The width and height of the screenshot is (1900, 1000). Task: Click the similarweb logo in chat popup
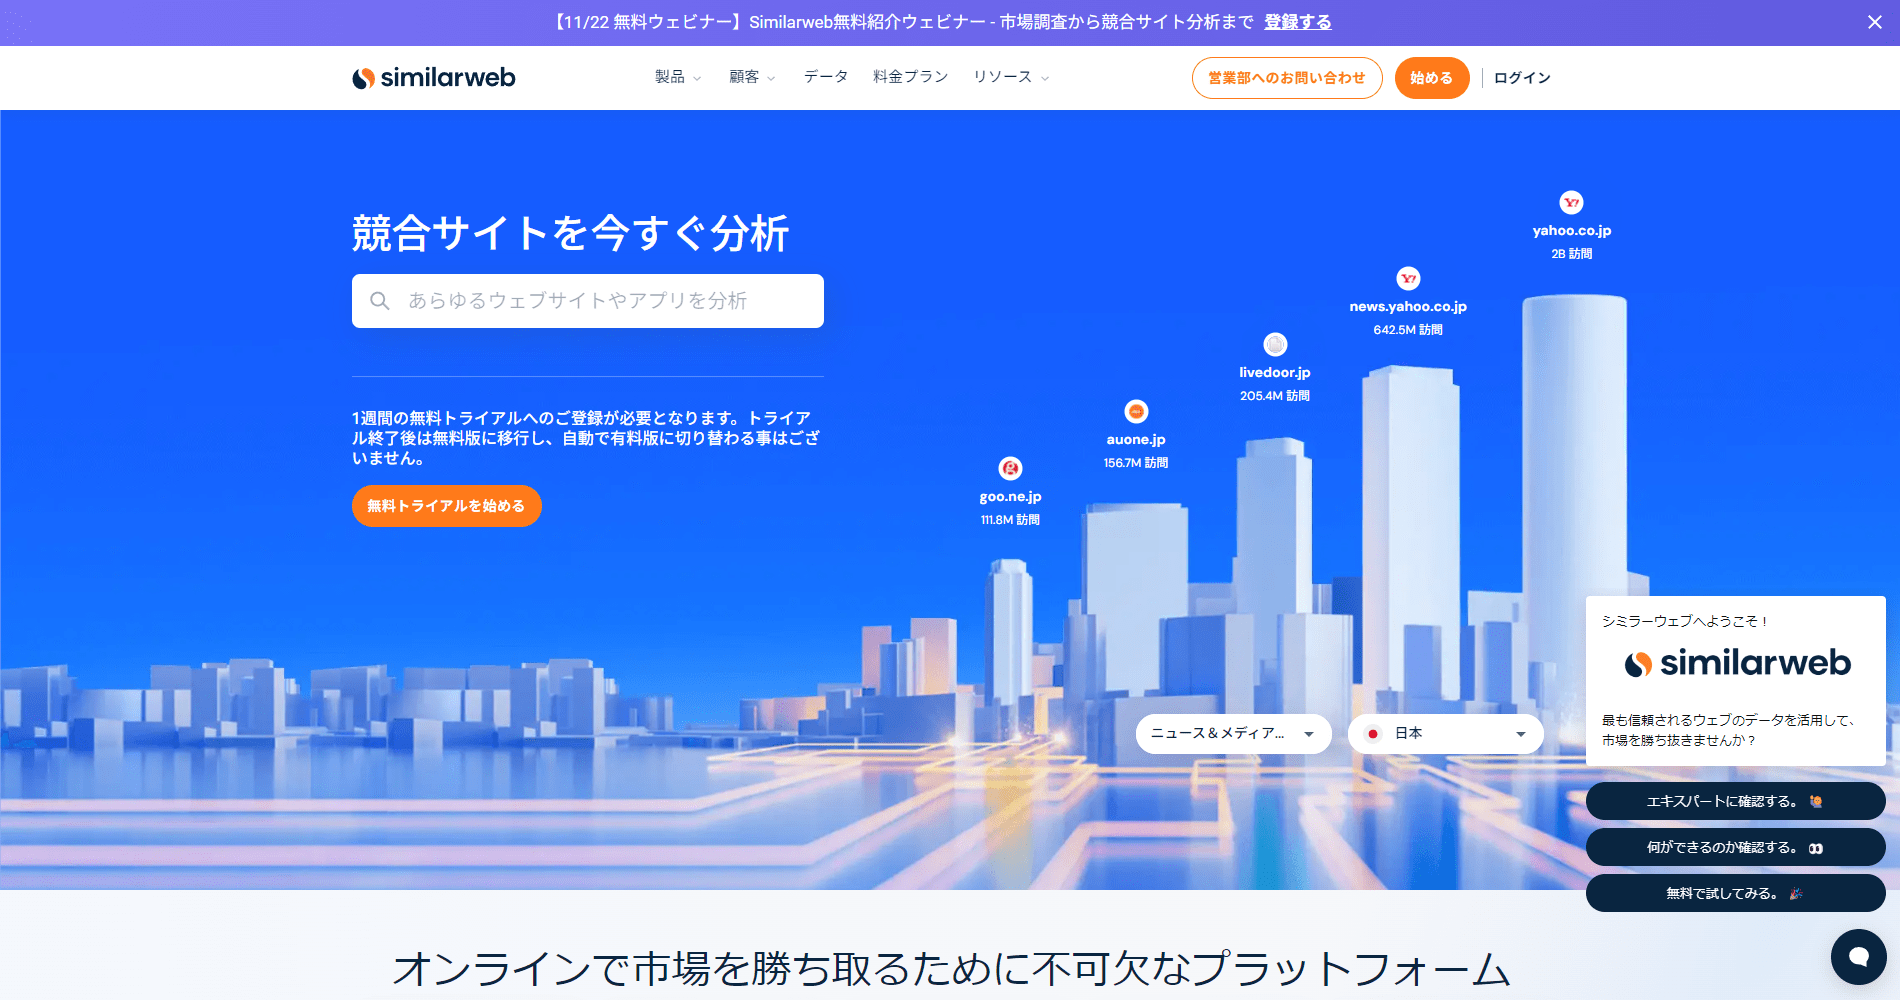[1737, 663]
